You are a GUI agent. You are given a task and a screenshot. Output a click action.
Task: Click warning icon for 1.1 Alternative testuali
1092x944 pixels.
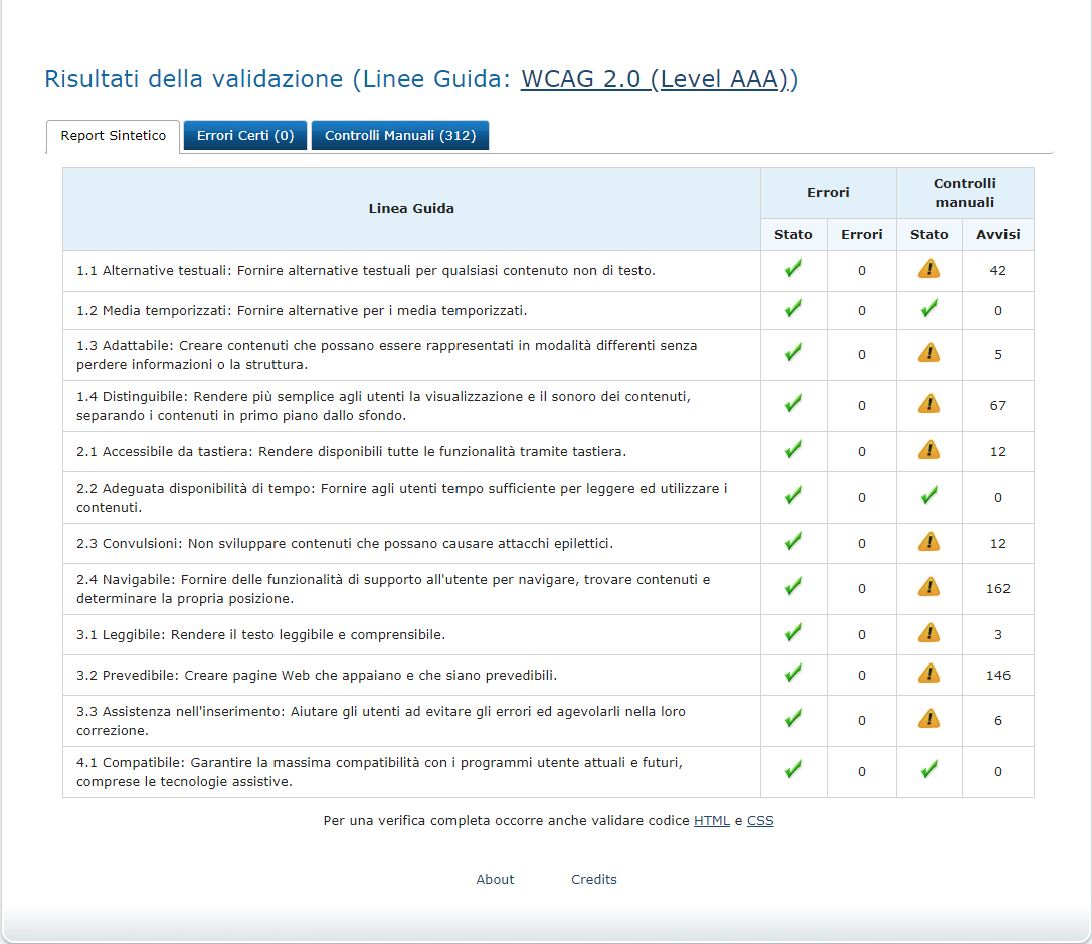[x=929, y=269]
